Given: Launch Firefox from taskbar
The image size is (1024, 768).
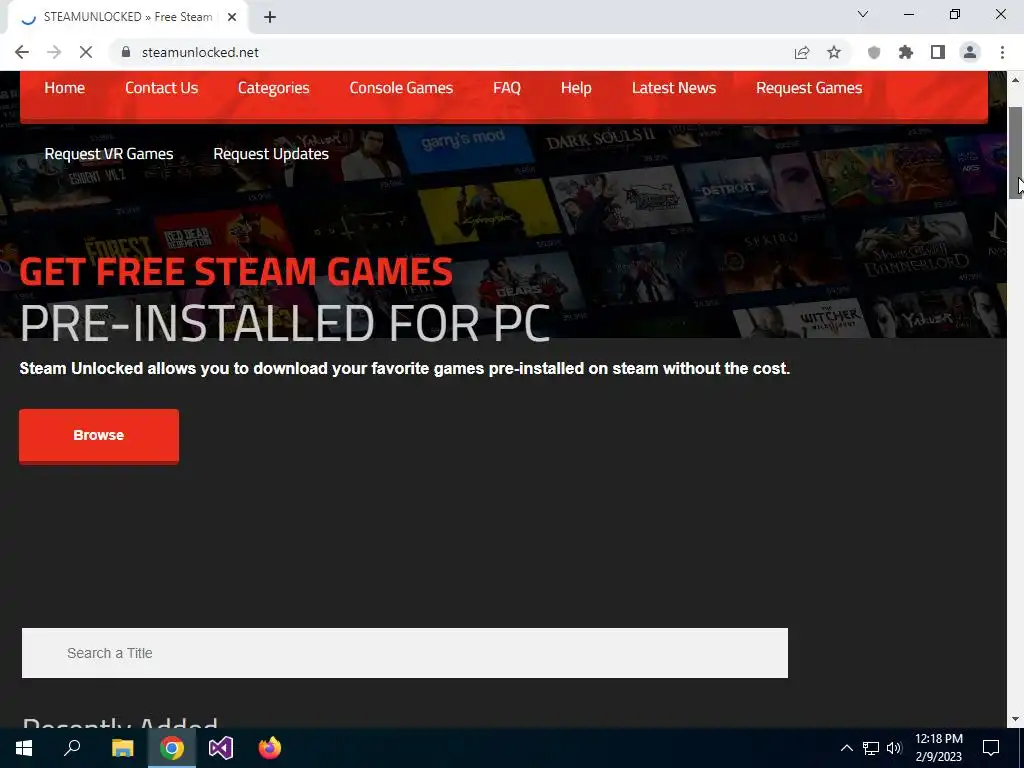Looking at the screenshot, I should click(x=270, y=748).
